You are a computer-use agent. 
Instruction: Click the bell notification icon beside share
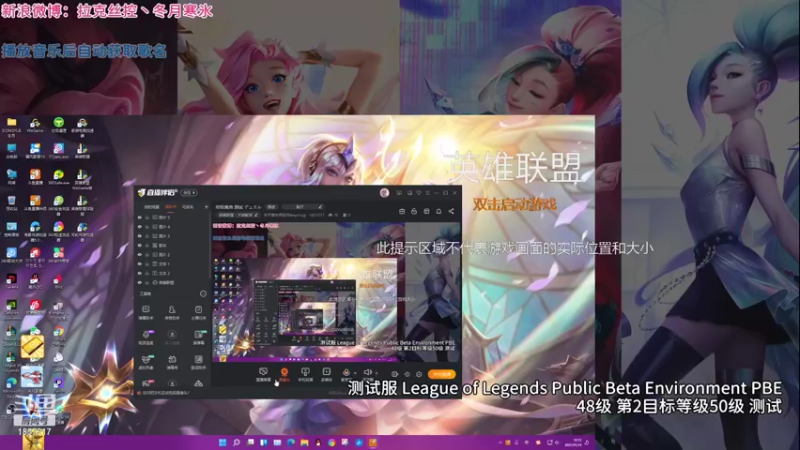439,211
